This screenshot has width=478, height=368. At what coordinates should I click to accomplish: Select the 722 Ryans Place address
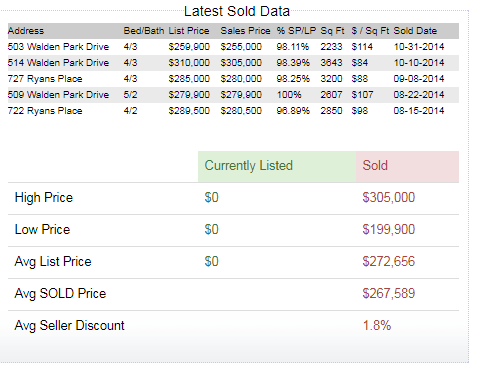(45, 111)
